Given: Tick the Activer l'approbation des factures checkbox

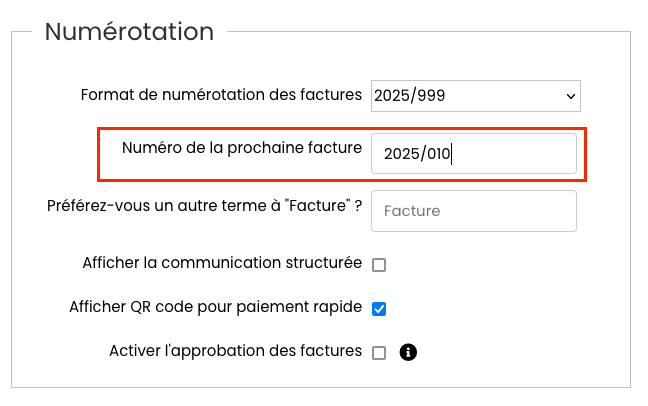Looking at the screenshot, I should pos(379,353).
